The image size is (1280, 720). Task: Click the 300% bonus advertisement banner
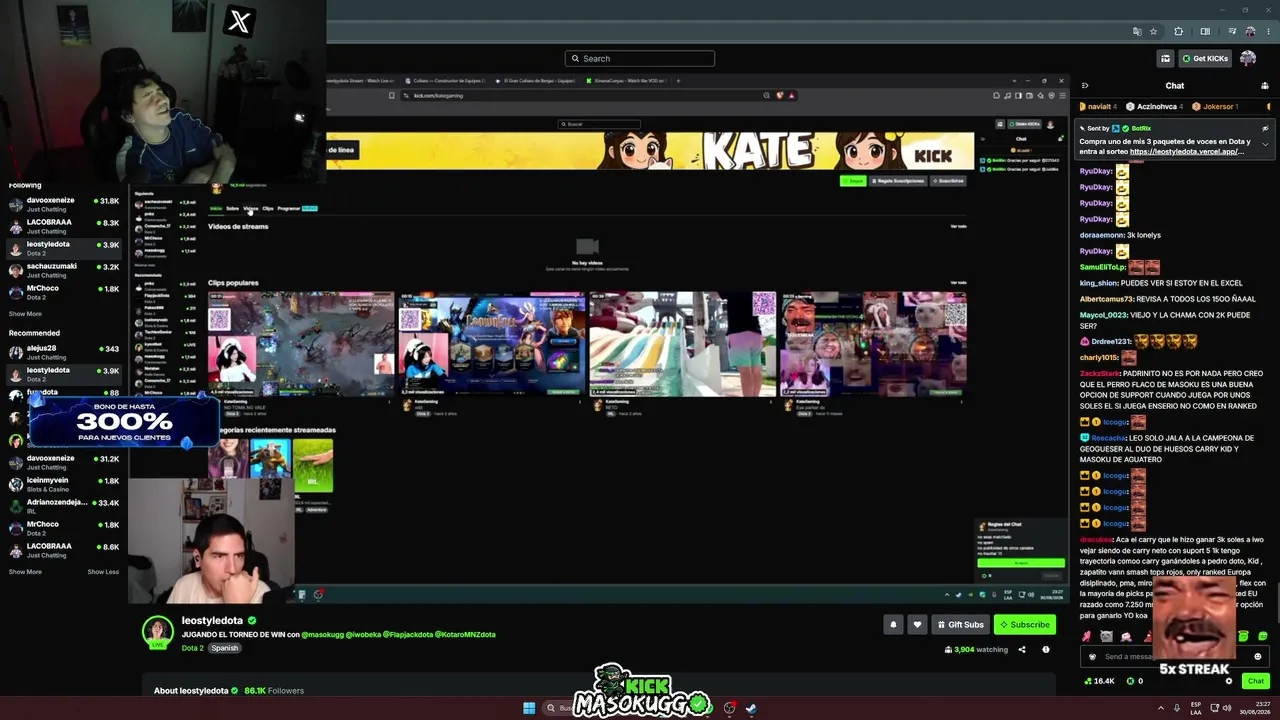(124, 421)
